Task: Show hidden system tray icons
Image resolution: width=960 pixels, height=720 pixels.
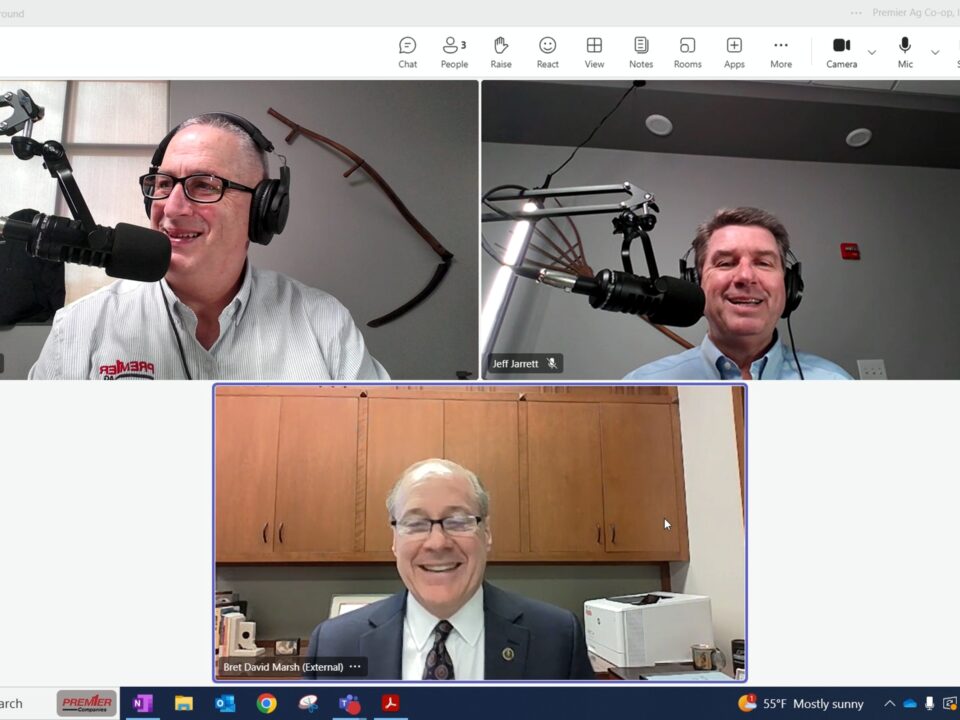Action: tap(889, 703)
